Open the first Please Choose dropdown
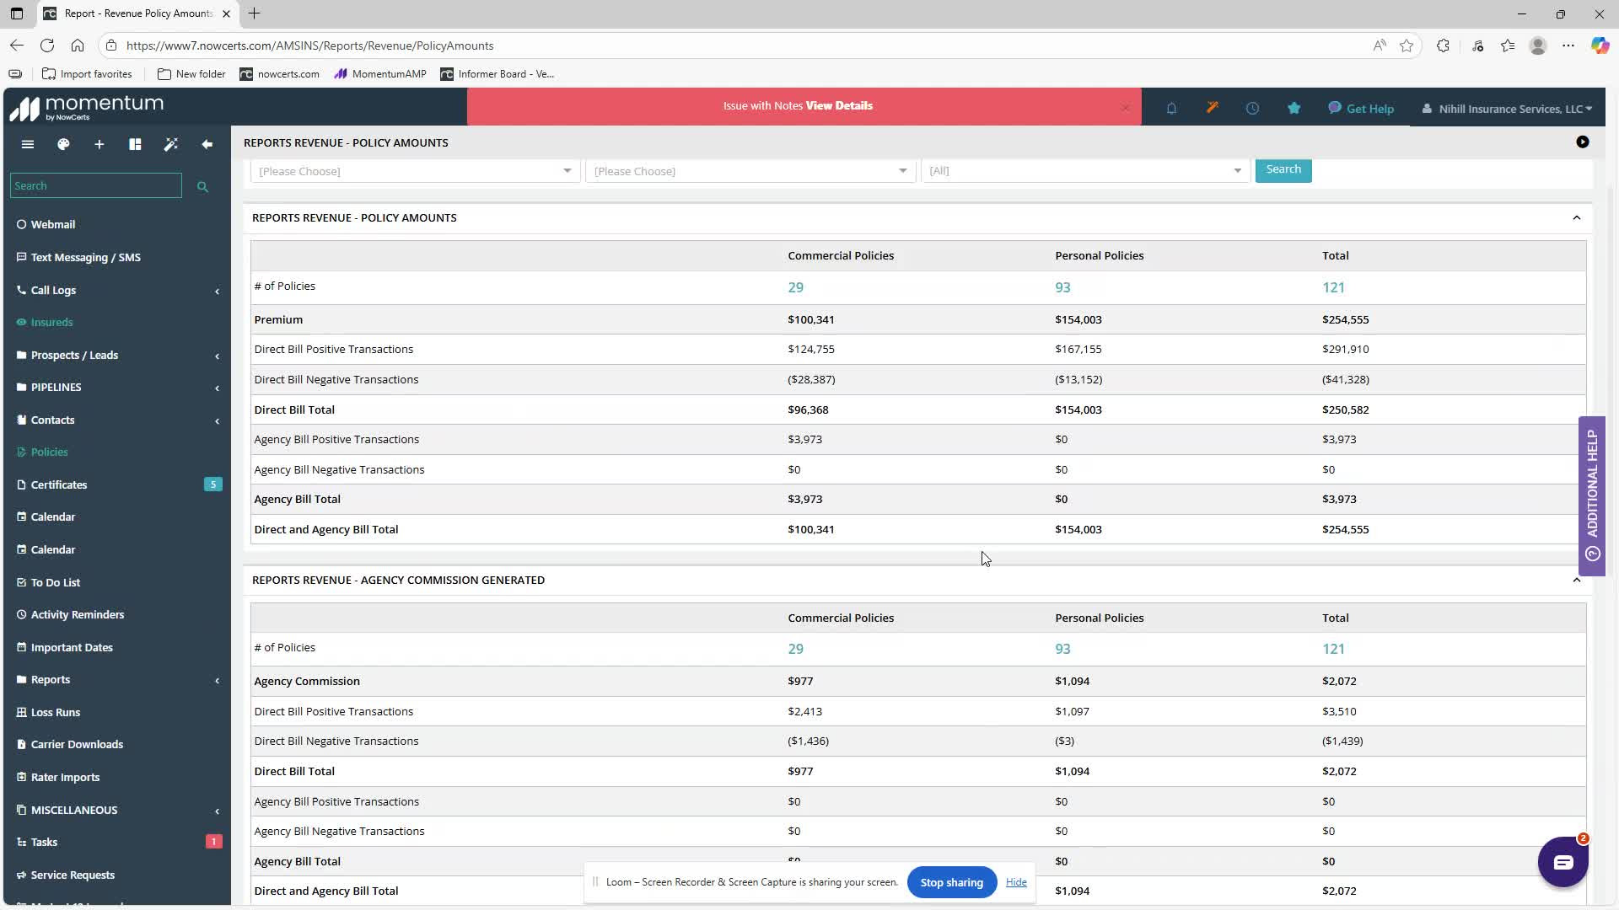Screen dimensions: 1619x910 (x=415, y=171)
